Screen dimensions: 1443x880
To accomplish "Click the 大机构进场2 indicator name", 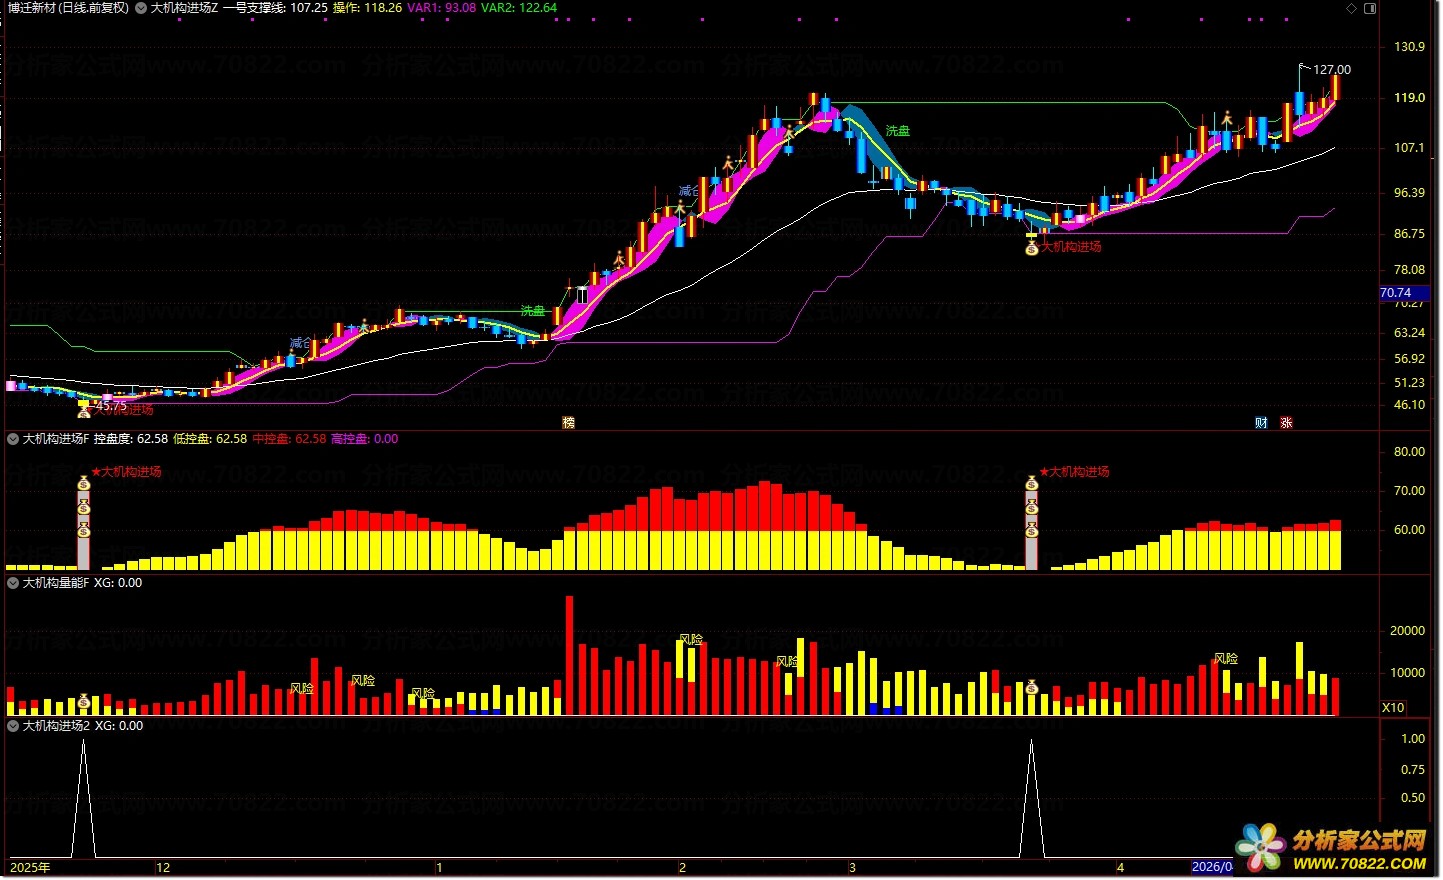I will coord(56,726).
